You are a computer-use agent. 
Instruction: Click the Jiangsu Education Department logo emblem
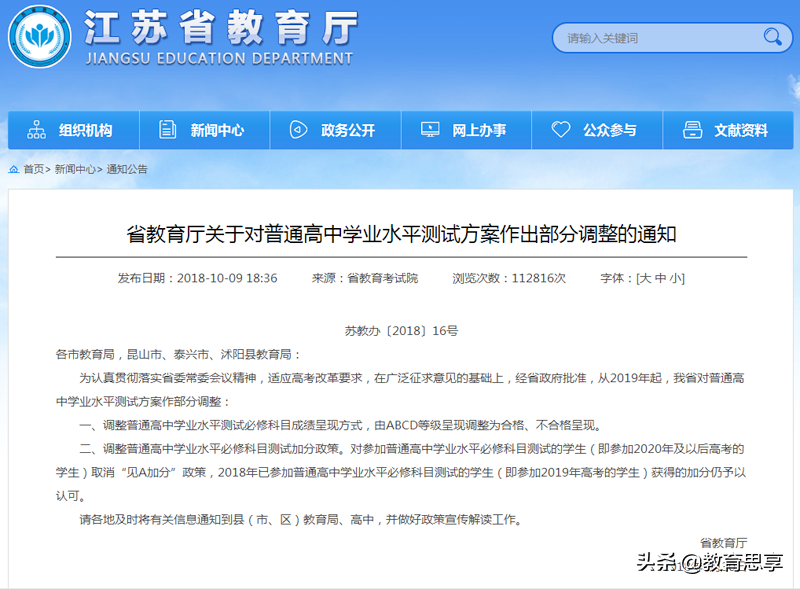pos(40,38)
